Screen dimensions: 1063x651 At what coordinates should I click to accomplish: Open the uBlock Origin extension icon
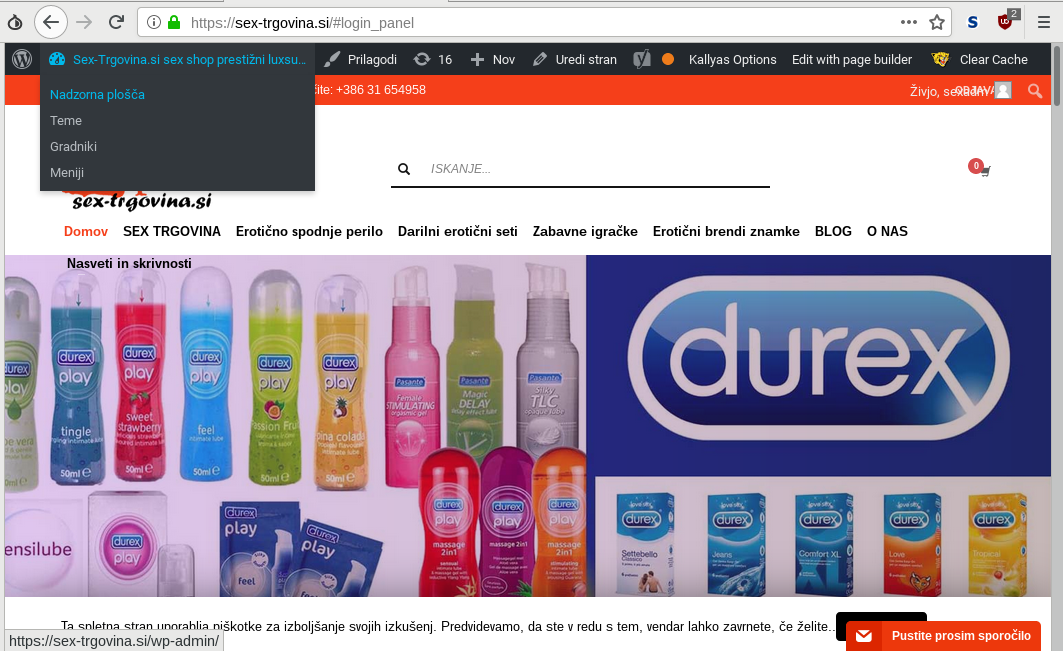pos(1005,21)
